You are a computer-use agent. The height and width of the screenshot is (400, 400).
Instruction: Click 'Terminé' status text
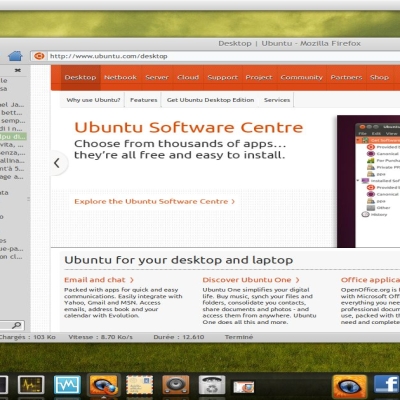[239, 337]
